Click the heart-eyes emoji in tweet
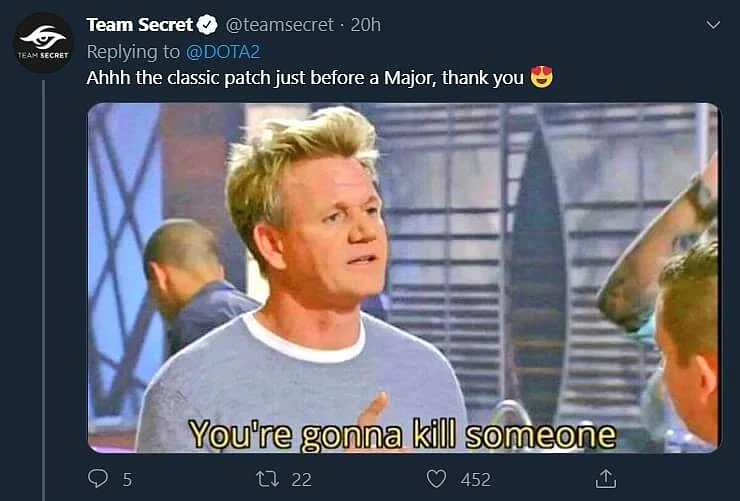The image size is (740, 501). pyautogui.click(x=541, y=77)
